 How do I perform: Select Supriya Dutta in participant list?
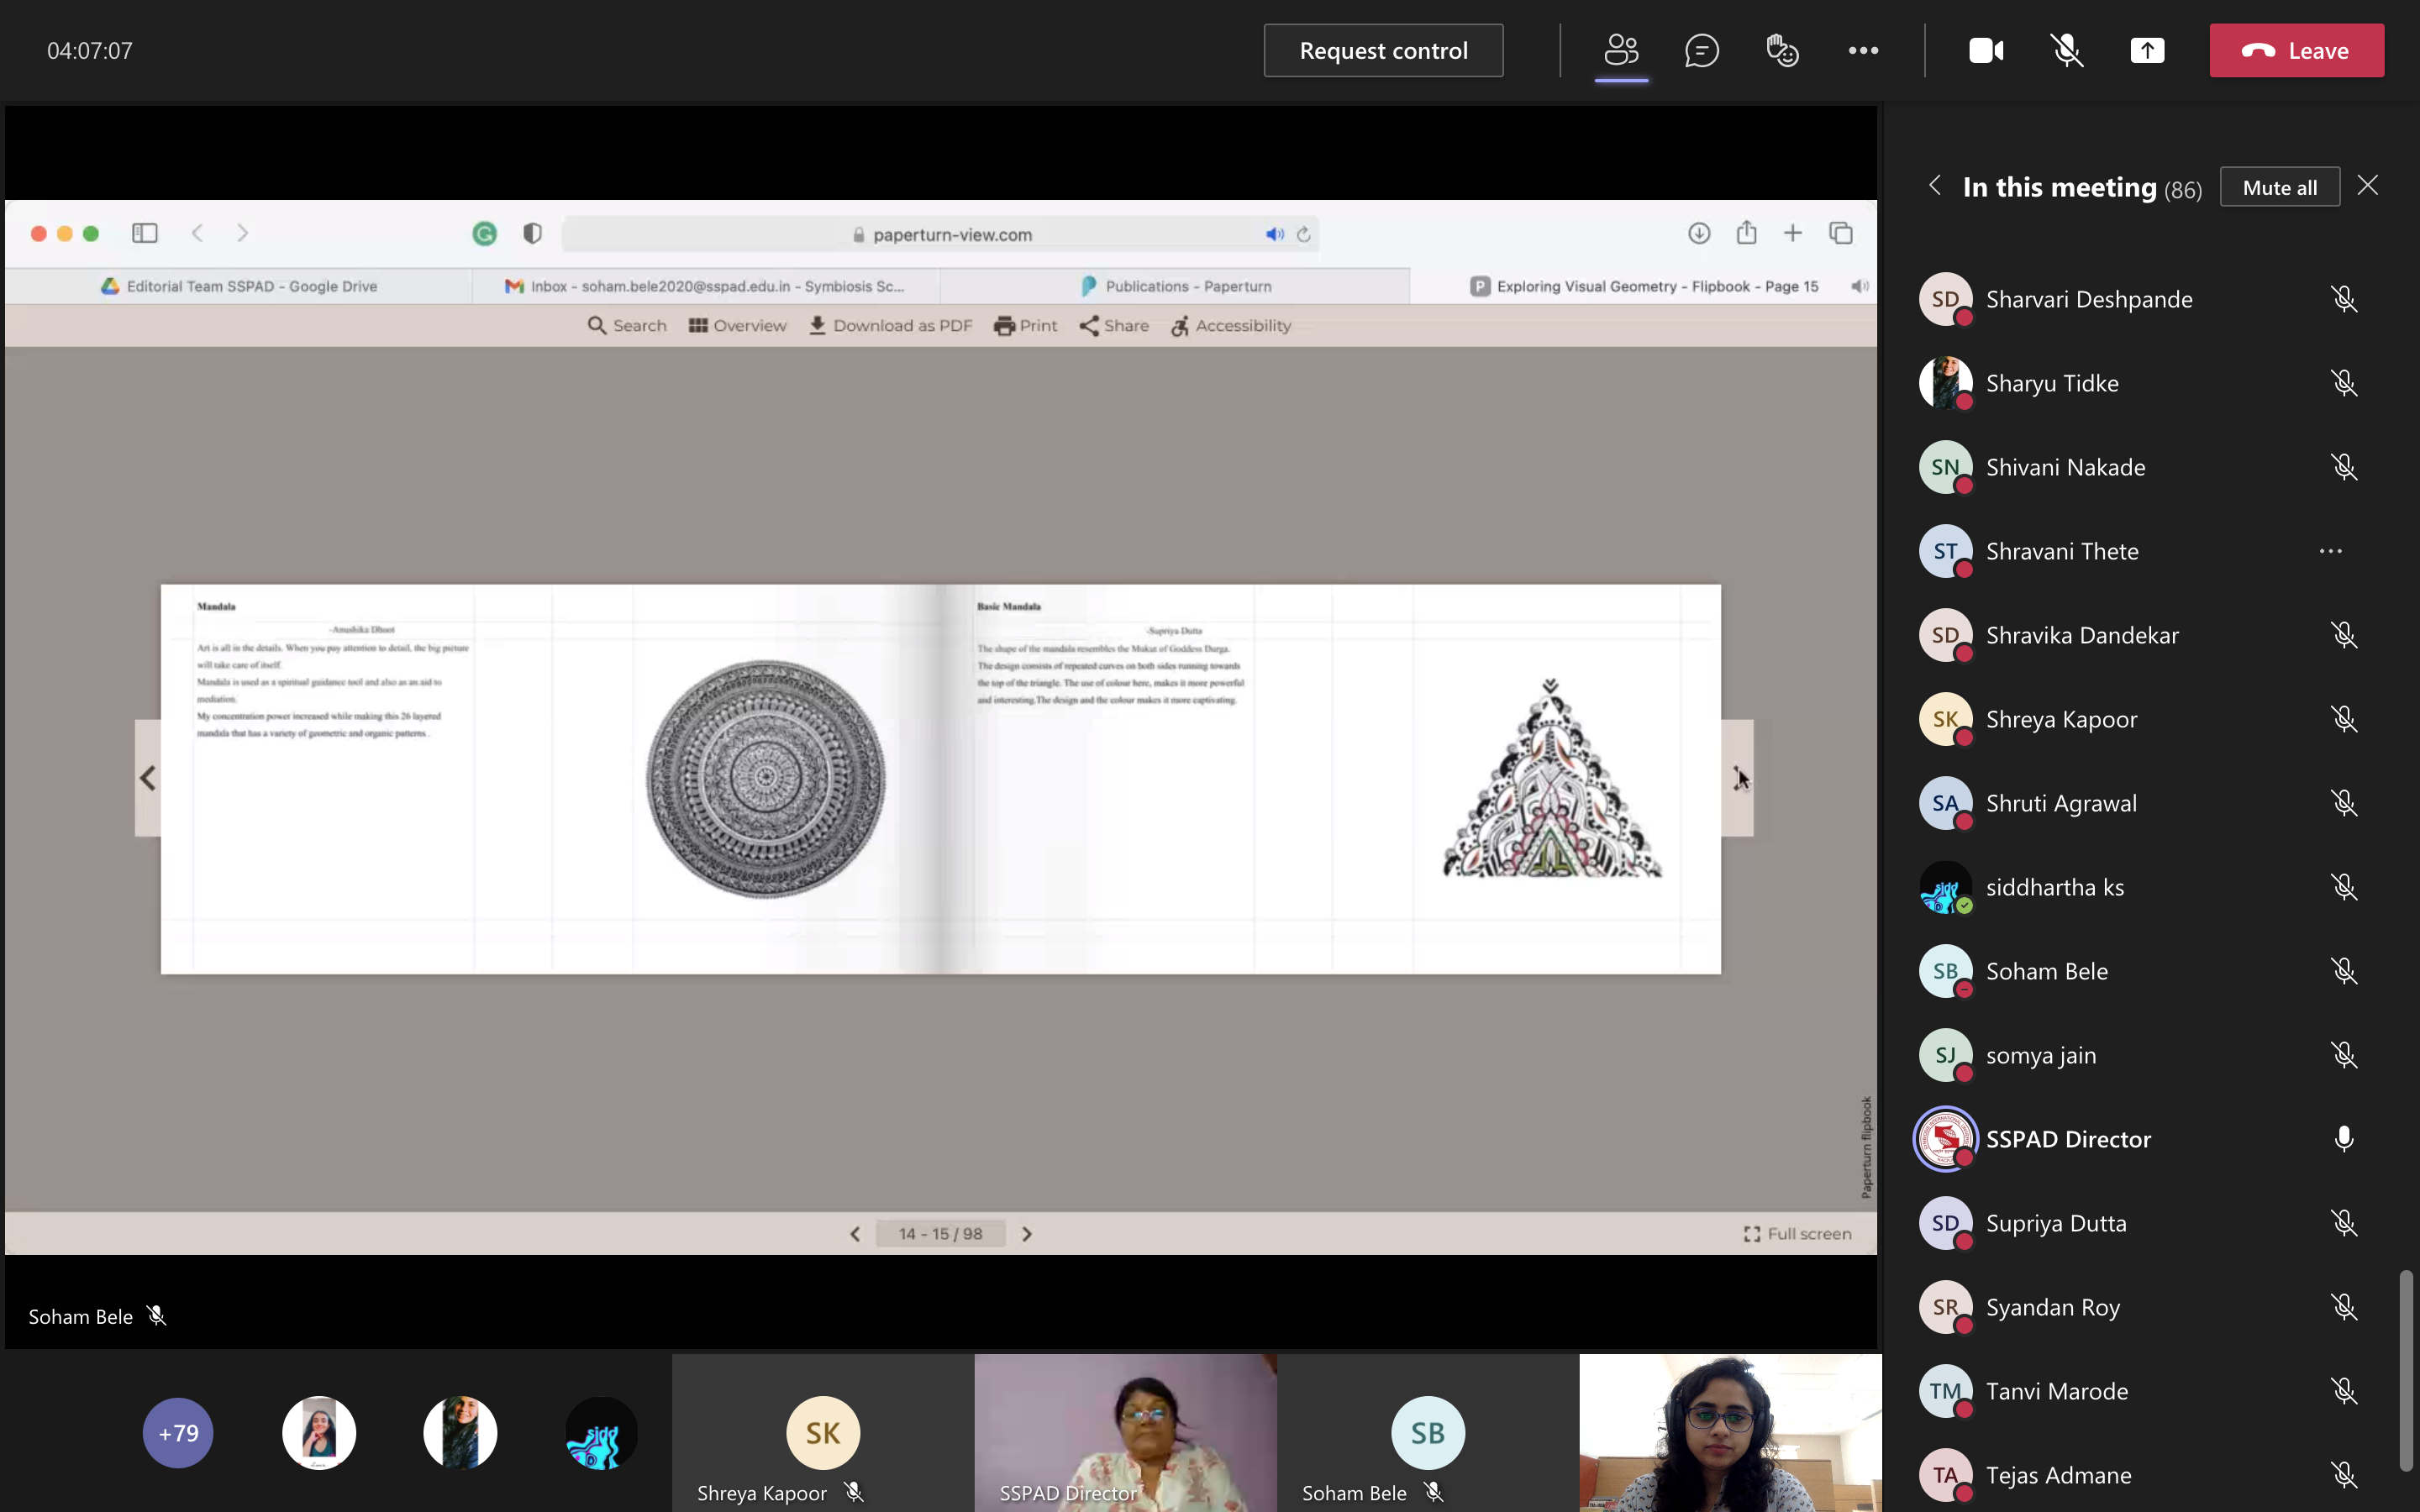[x=2055, y=1223]
